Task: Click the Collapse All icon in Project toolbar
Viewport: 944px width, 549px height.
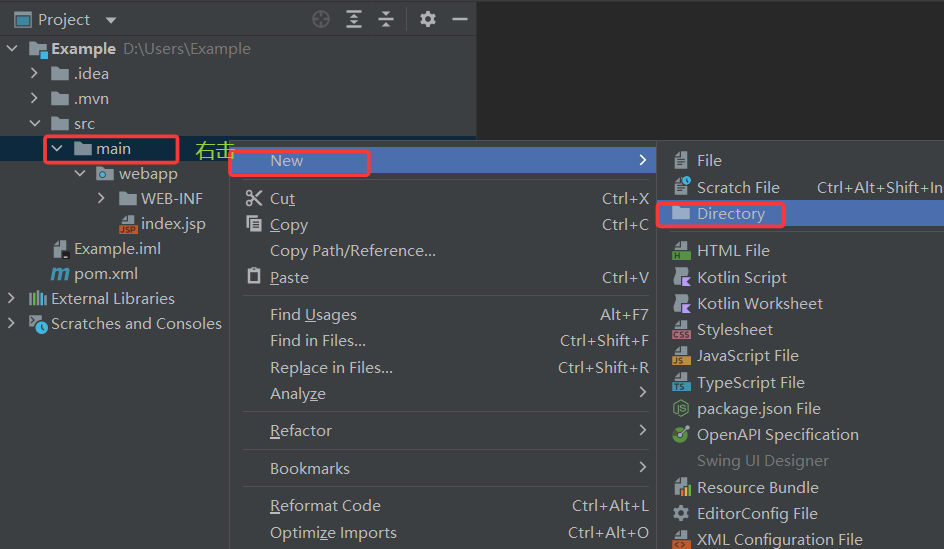Action: click(386, 19)
